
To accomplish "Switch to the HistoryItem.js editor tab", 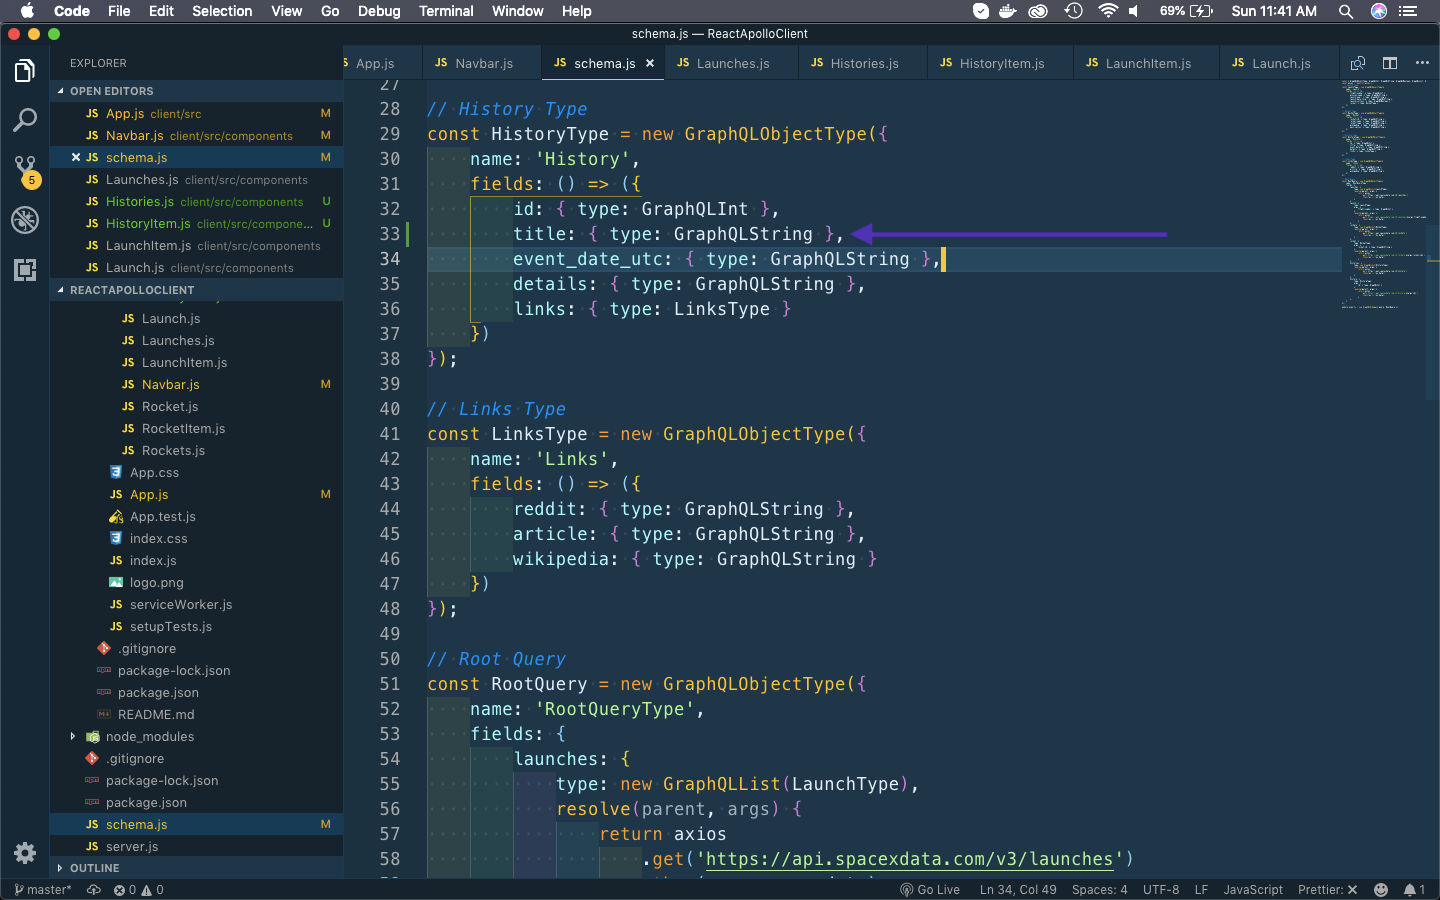I will (1000, 63).
